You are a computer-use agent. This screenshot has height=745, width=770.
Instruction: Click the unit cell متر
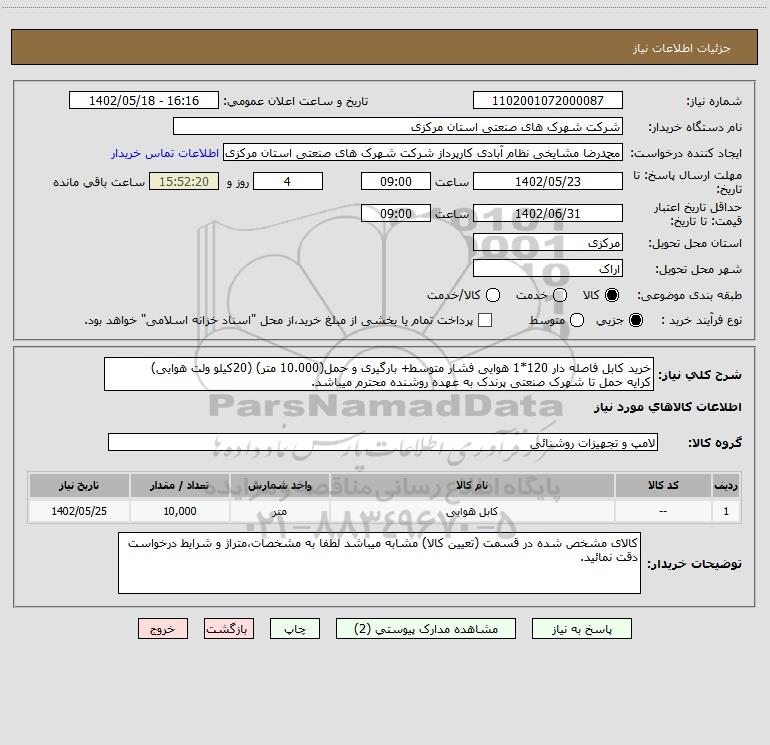(279, 511)
